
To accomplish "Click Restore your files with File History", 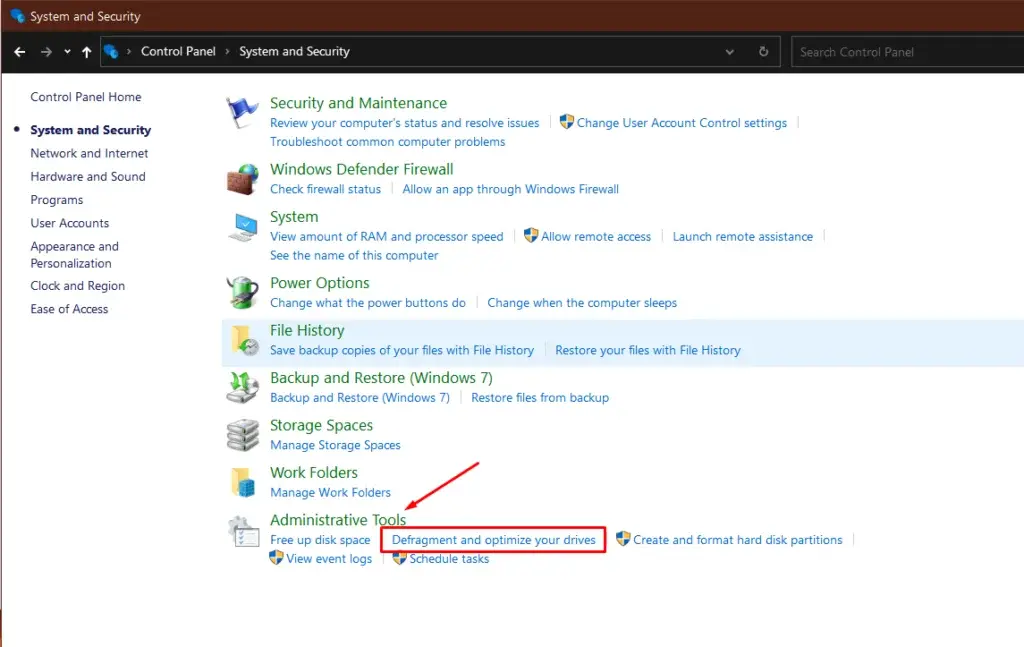I will tap(648, 350).
